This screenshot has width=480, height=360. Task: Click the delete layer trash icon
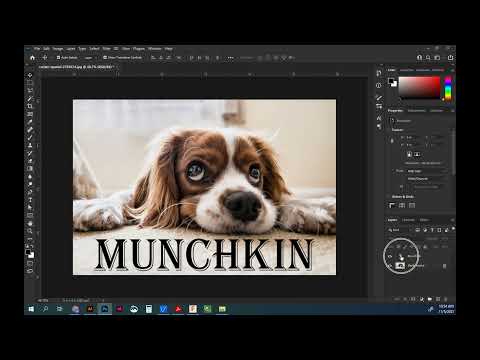click(x=446, y=299)
